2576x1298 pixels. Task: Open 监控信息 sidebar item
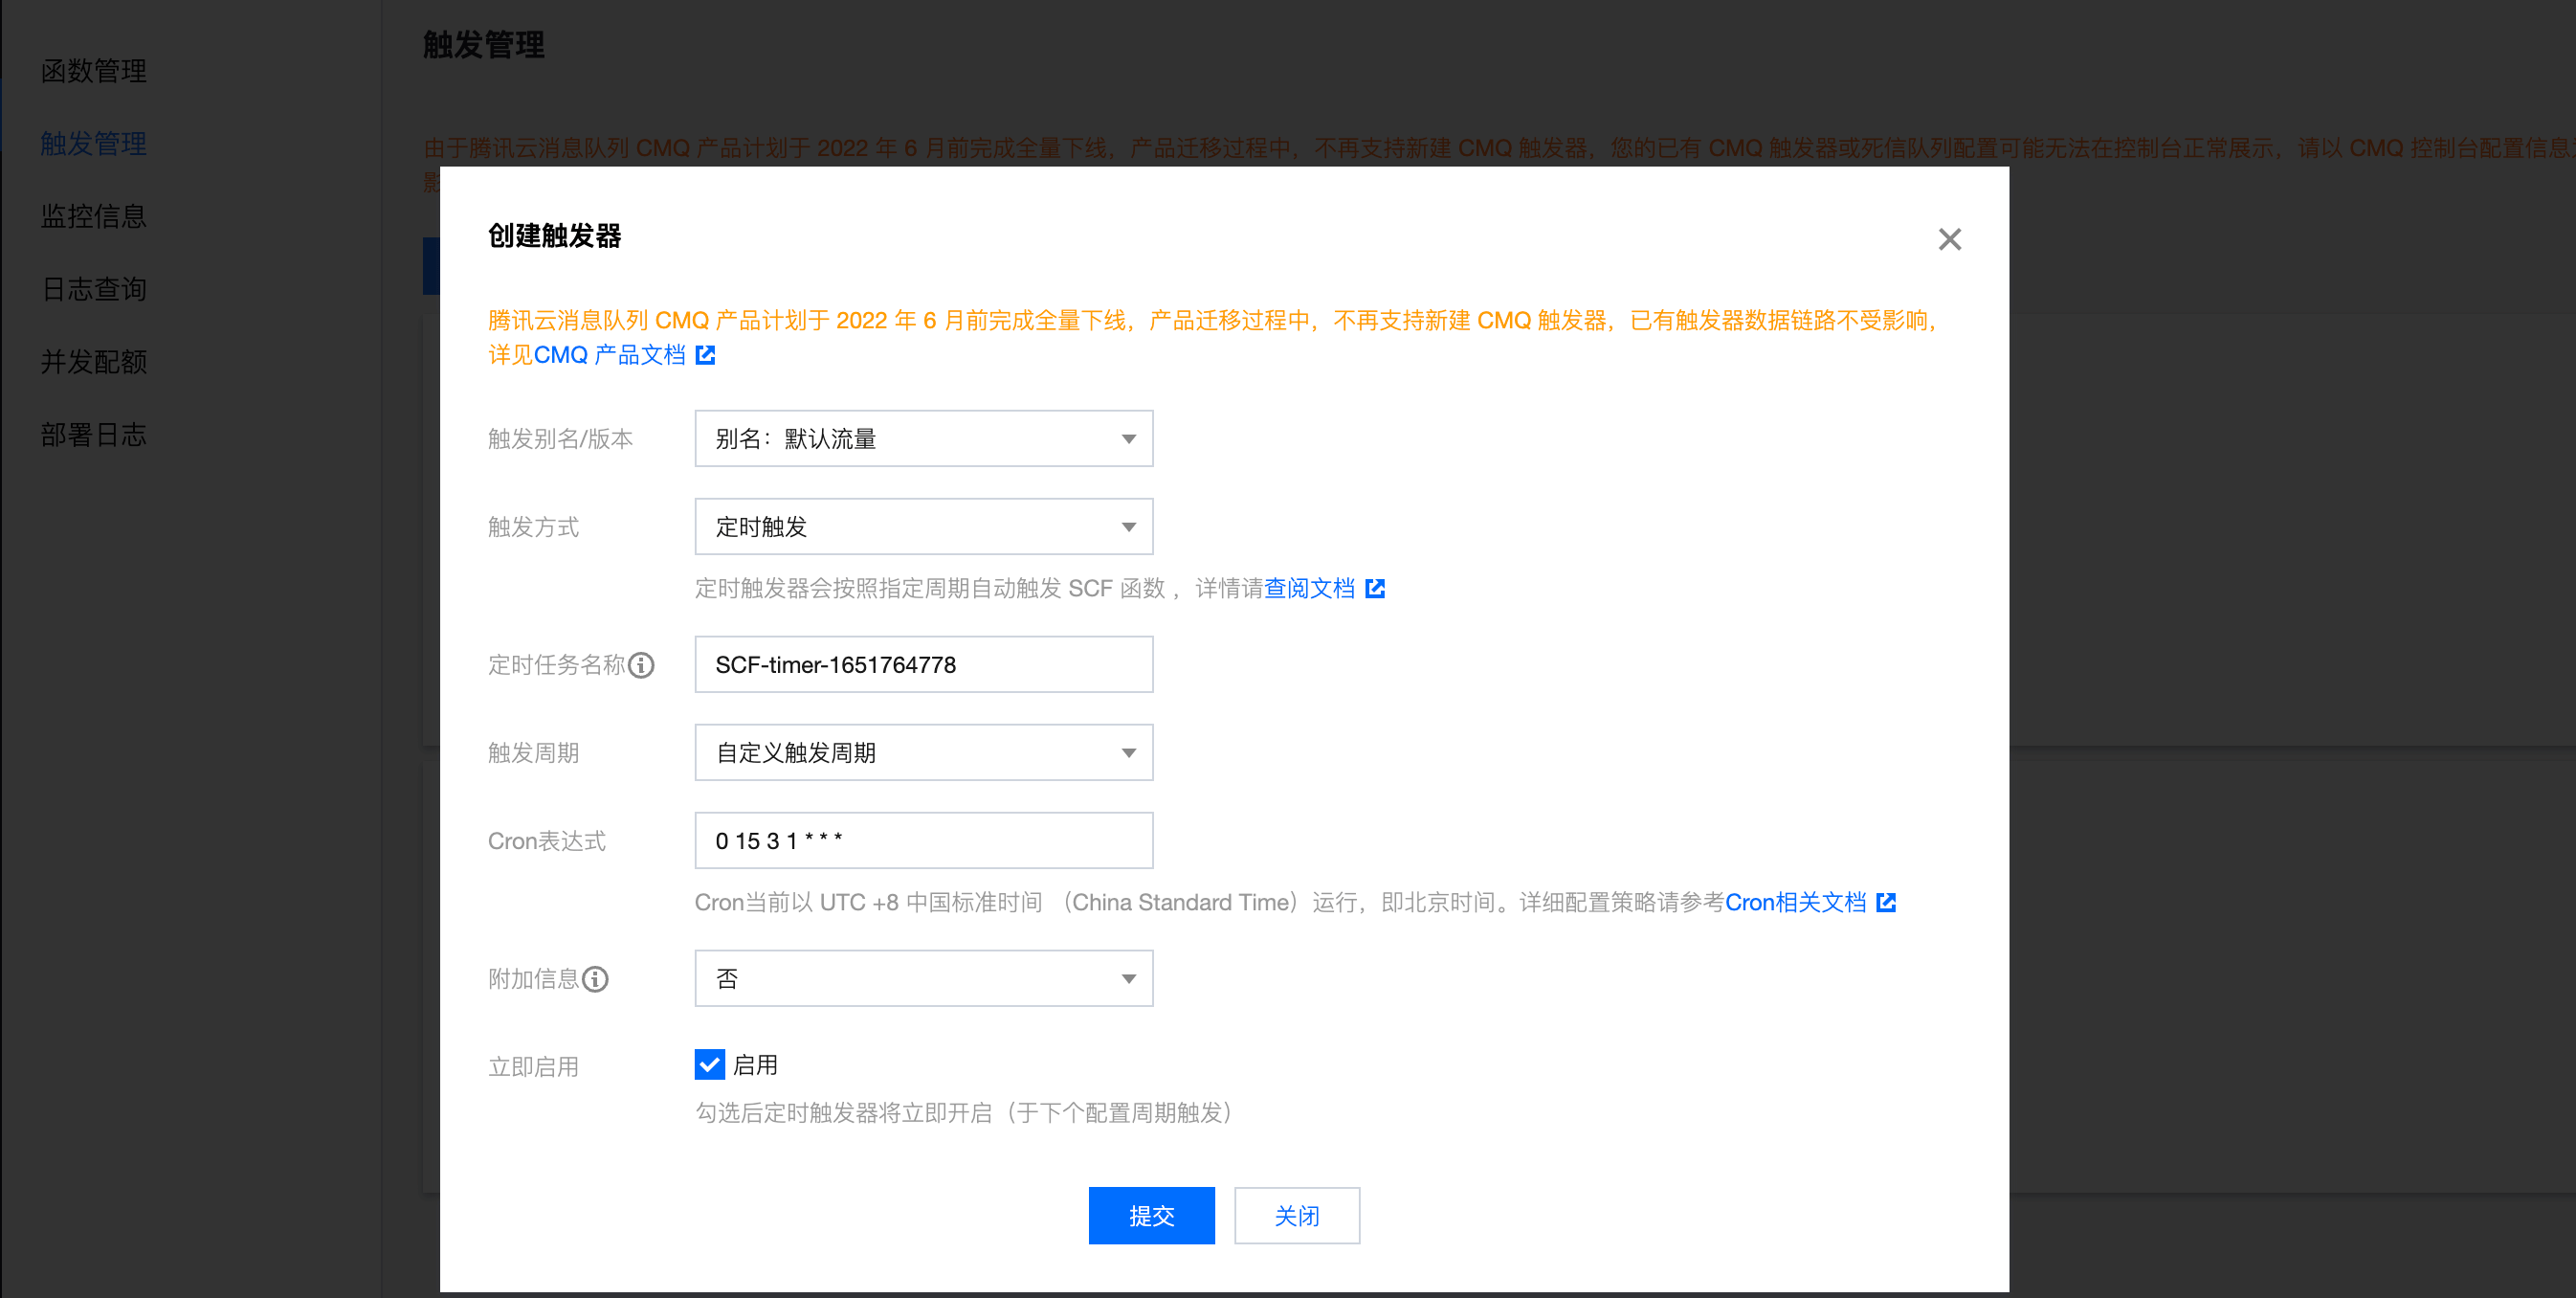pyautogui.click(x=93, y=216)
